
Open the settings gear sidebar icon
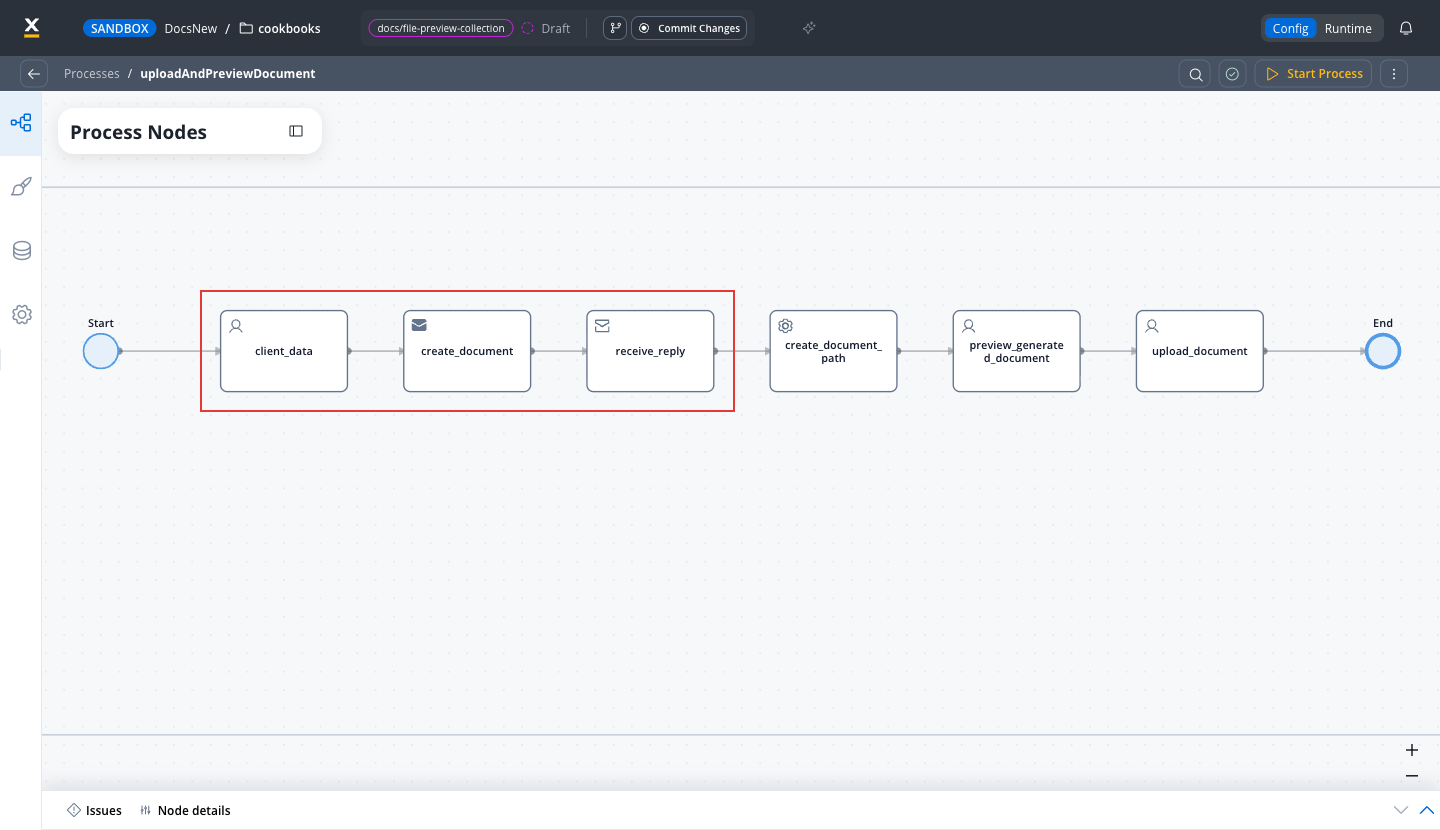click(21, 314)
